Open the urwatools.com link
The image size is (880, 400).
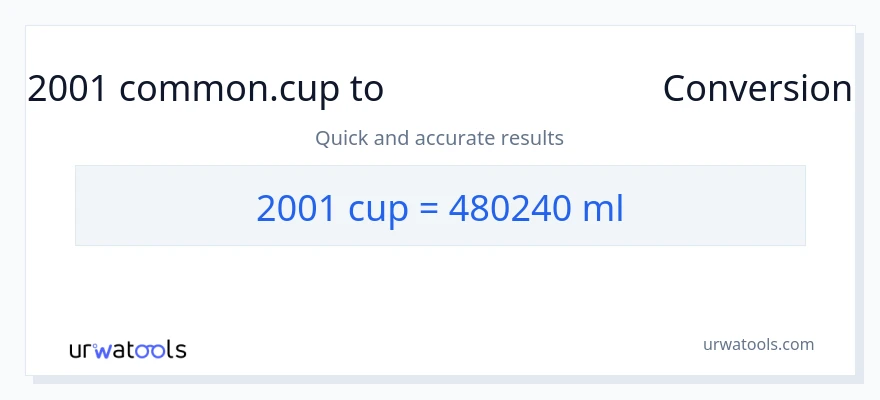click(x=758, y=344)
